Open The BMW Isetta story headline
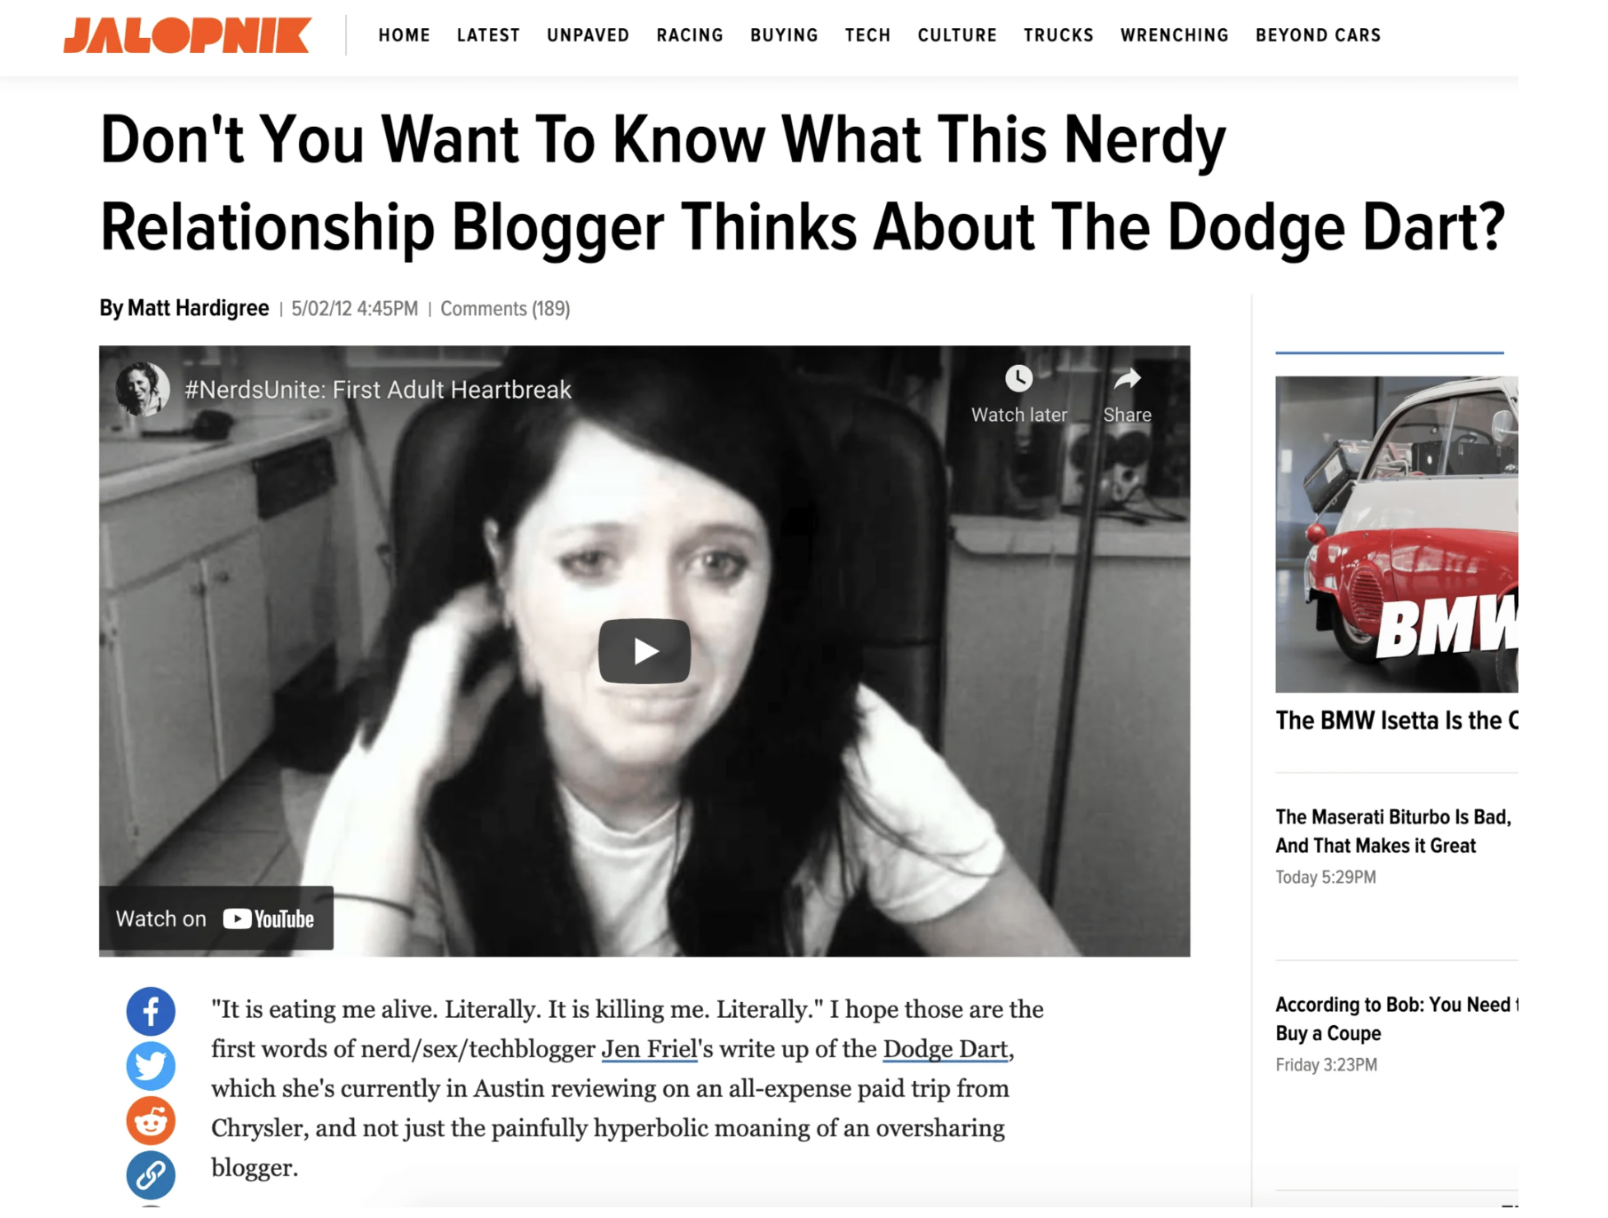This screenshot has width=1608, height=1218. click(x=1396, y=720)
